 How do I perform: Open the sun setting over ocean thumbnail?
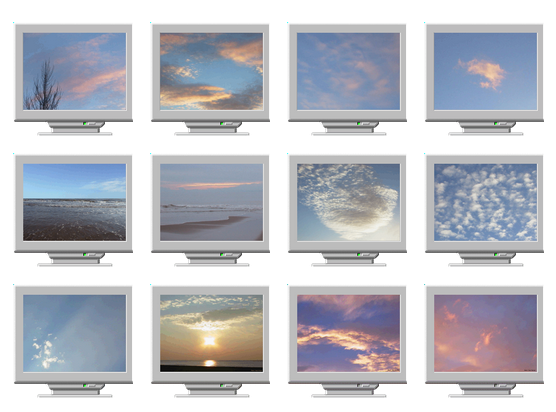pyautogui.click(x=211, y=333)
